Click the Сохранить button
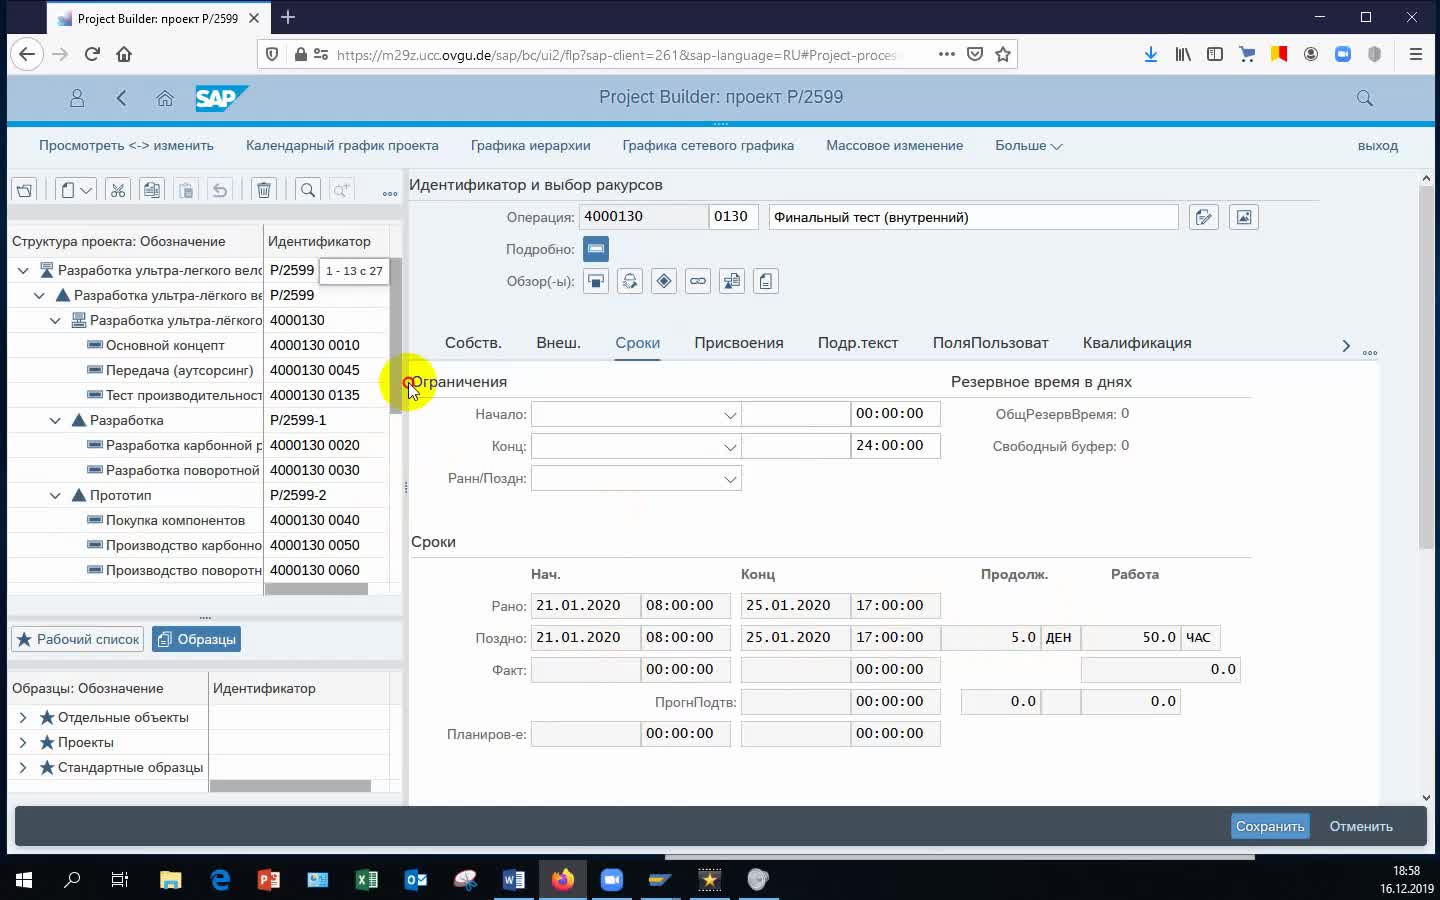 click(x=1270, y=826)
